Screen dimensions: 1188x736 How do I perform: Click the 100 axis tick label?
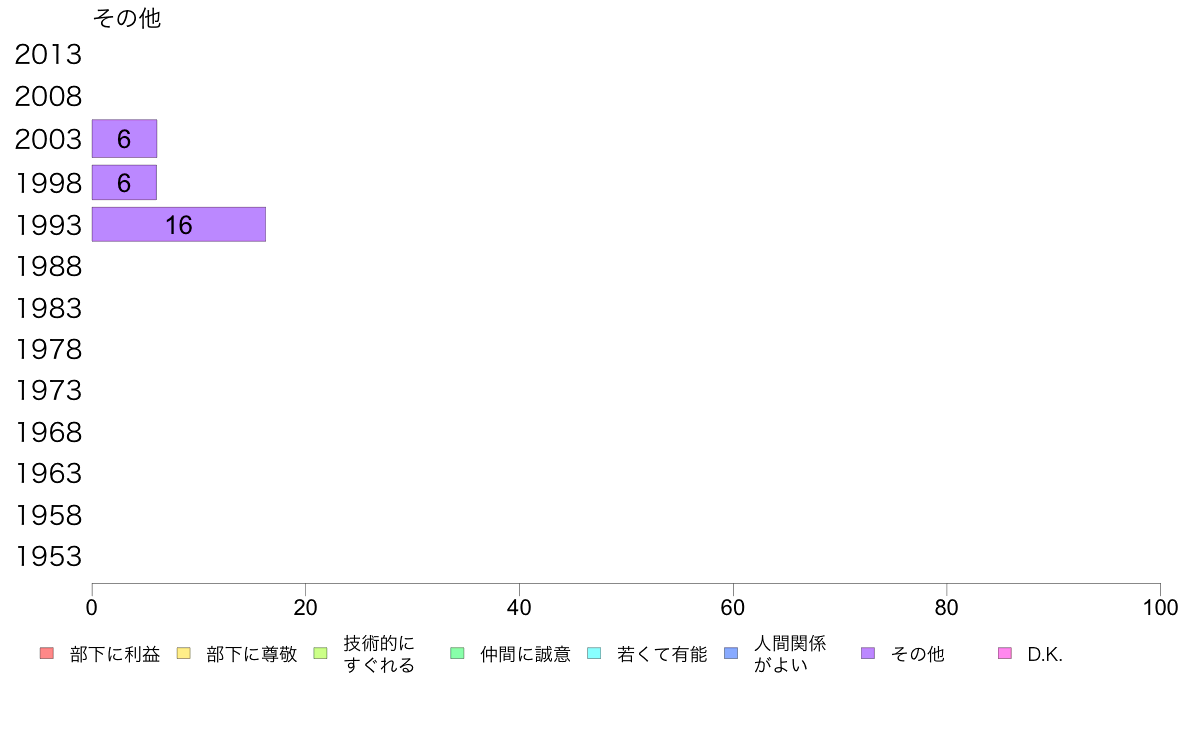click(1160, 607)
